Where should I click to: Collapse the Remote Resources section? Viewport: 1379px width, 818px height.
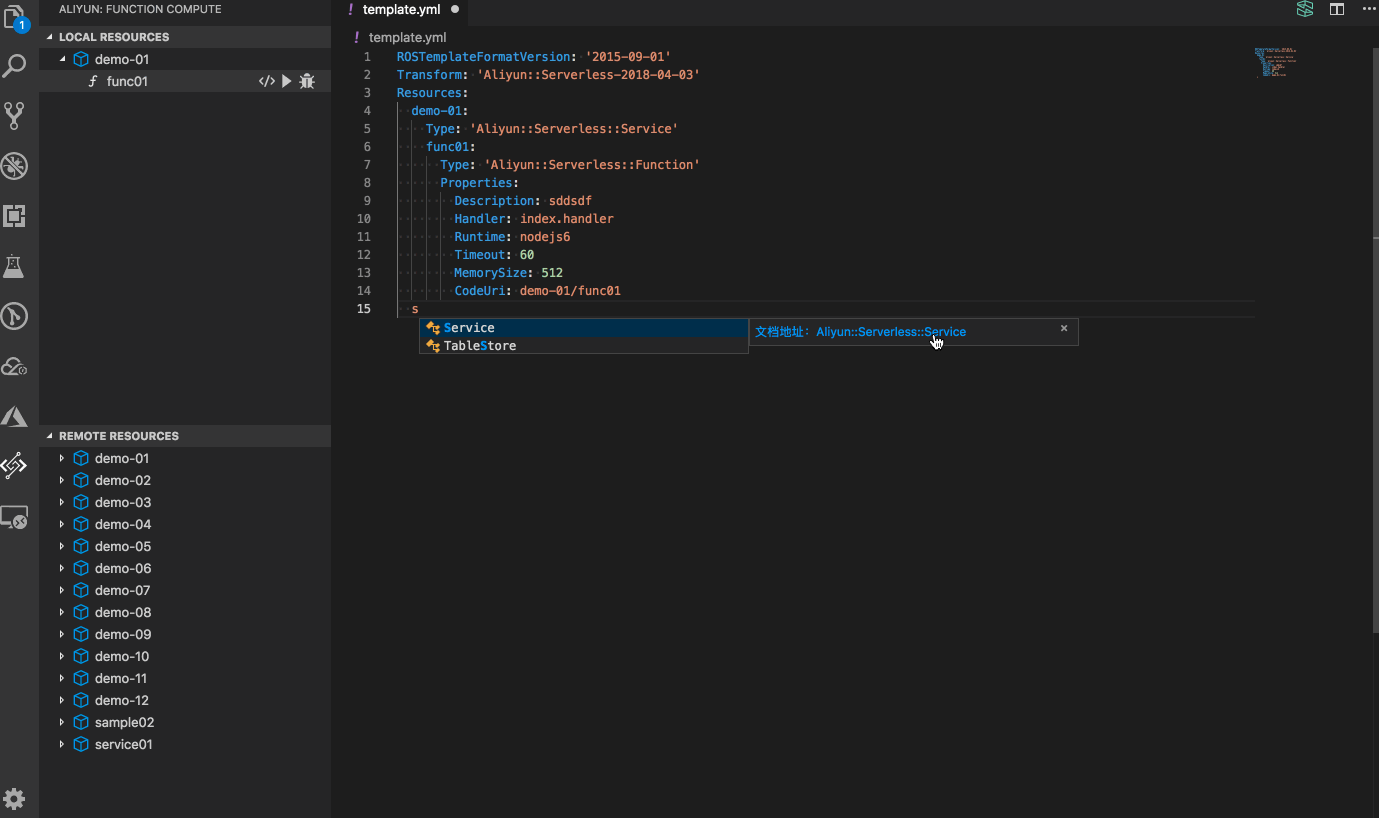pyautogui.click(x=51, y=436)
